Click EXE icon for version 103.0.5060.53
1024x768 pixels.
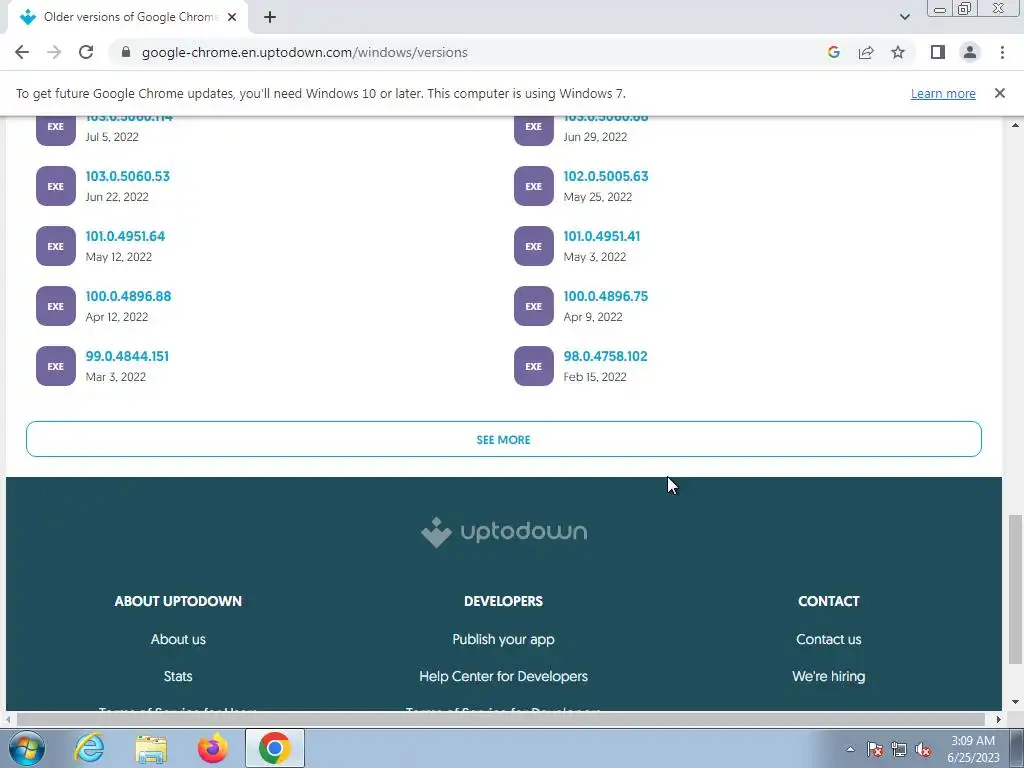56,186
